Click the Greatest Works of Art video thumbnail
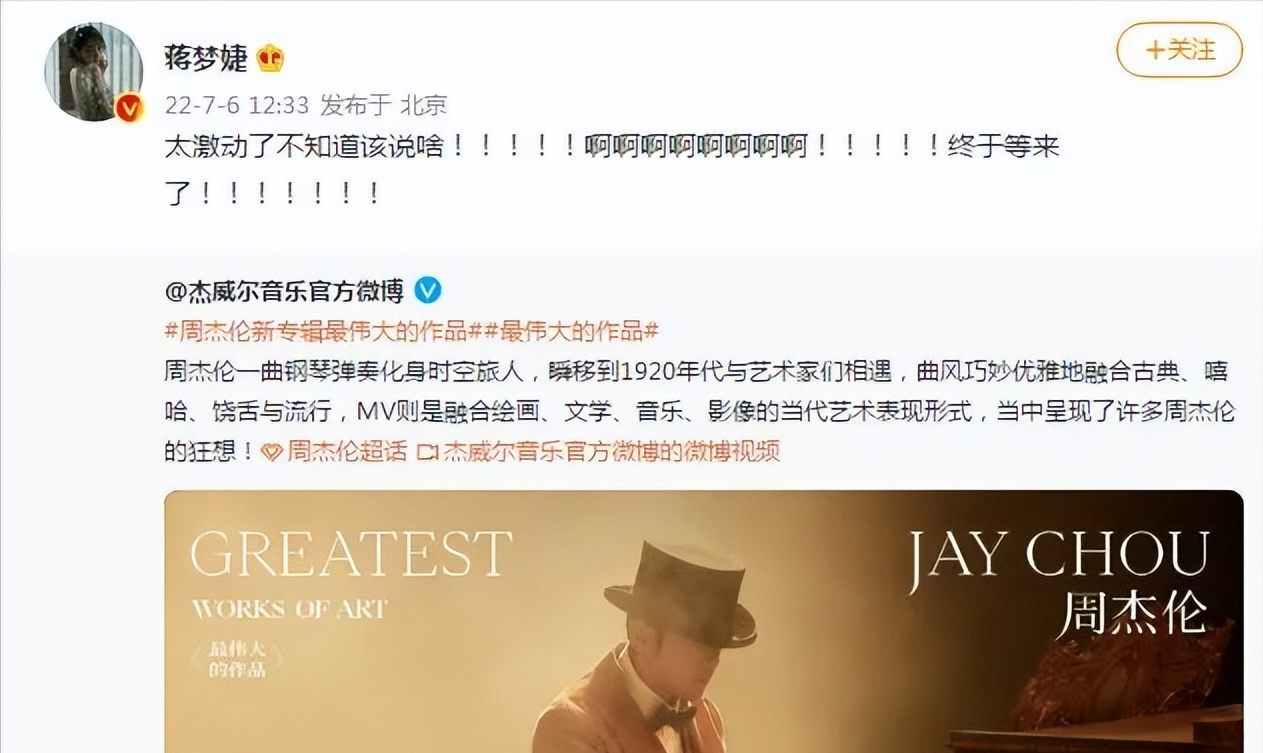 click(x=703, y=621)
